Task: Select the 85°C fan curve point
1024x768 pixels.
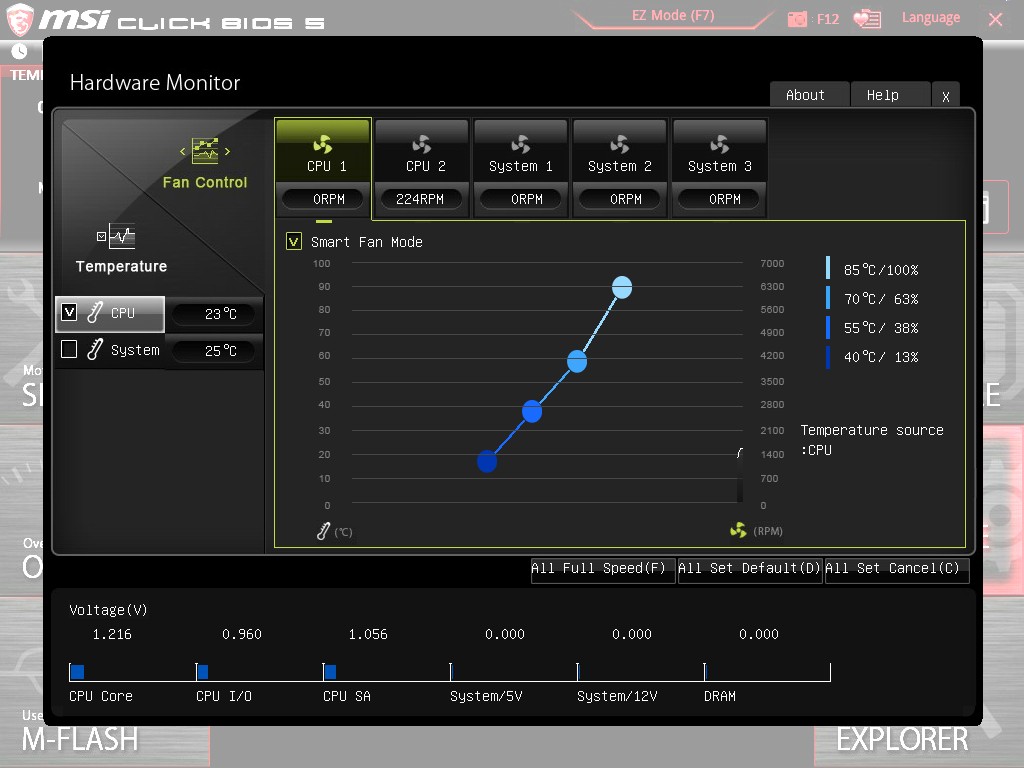Action: [622, 287]
